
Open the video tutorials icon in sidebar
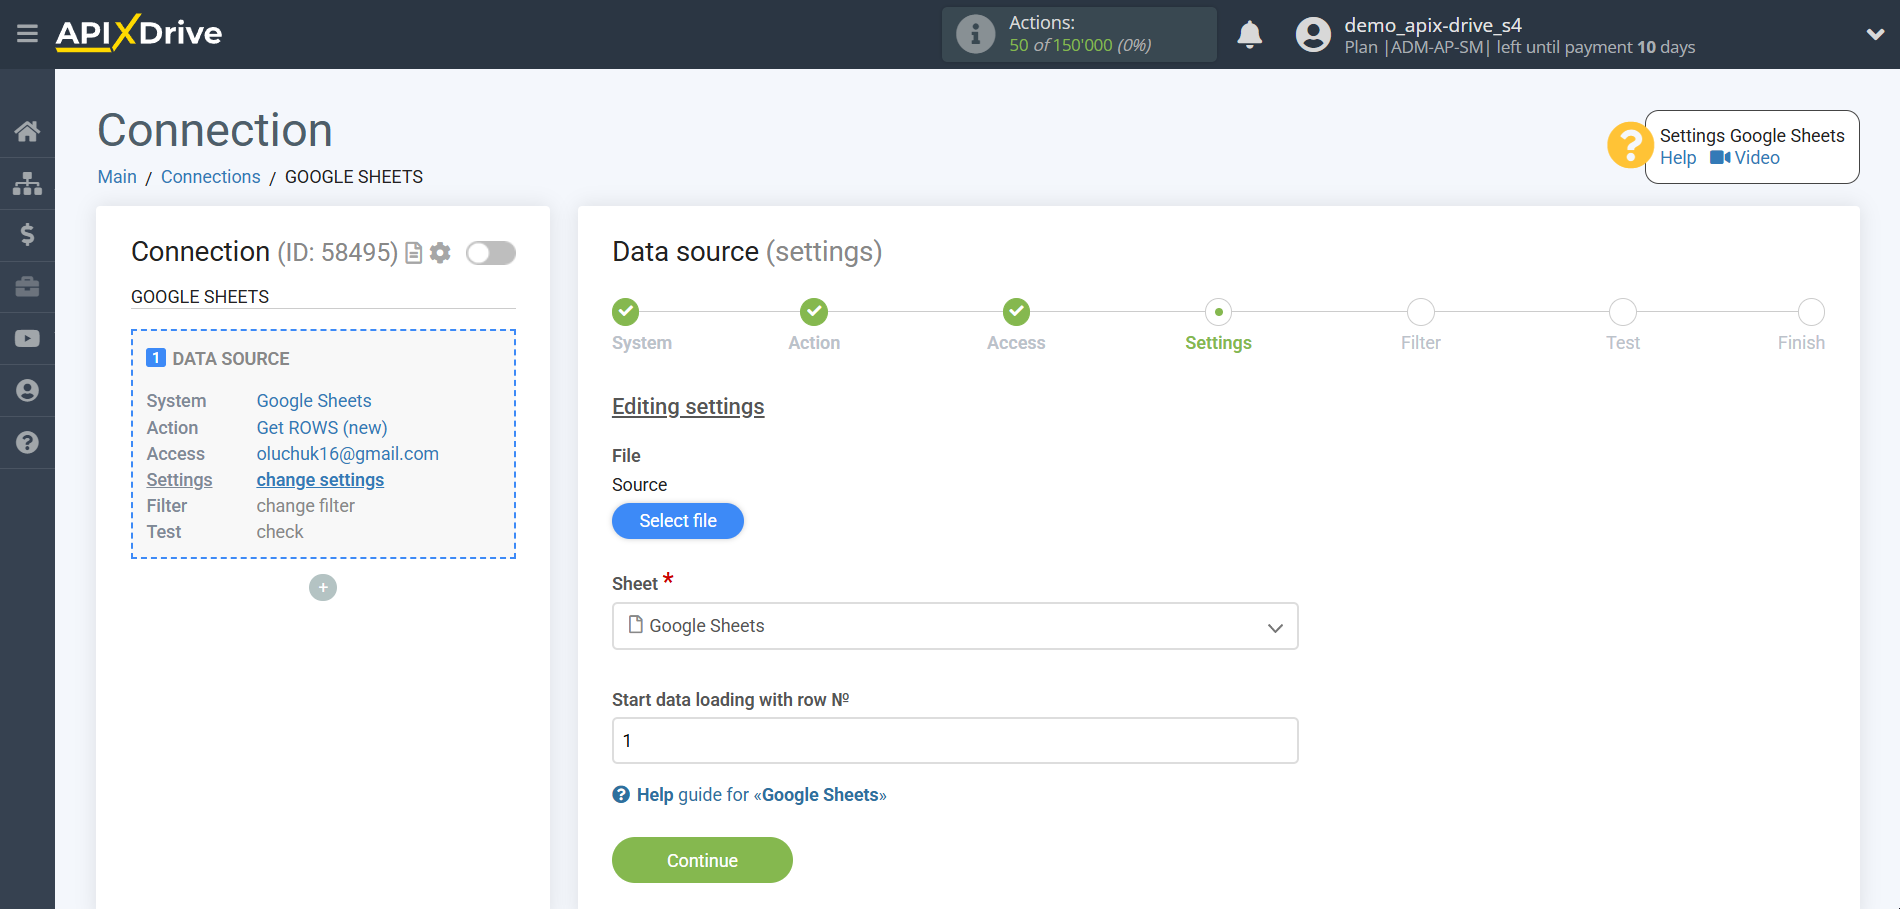(27, 339)
